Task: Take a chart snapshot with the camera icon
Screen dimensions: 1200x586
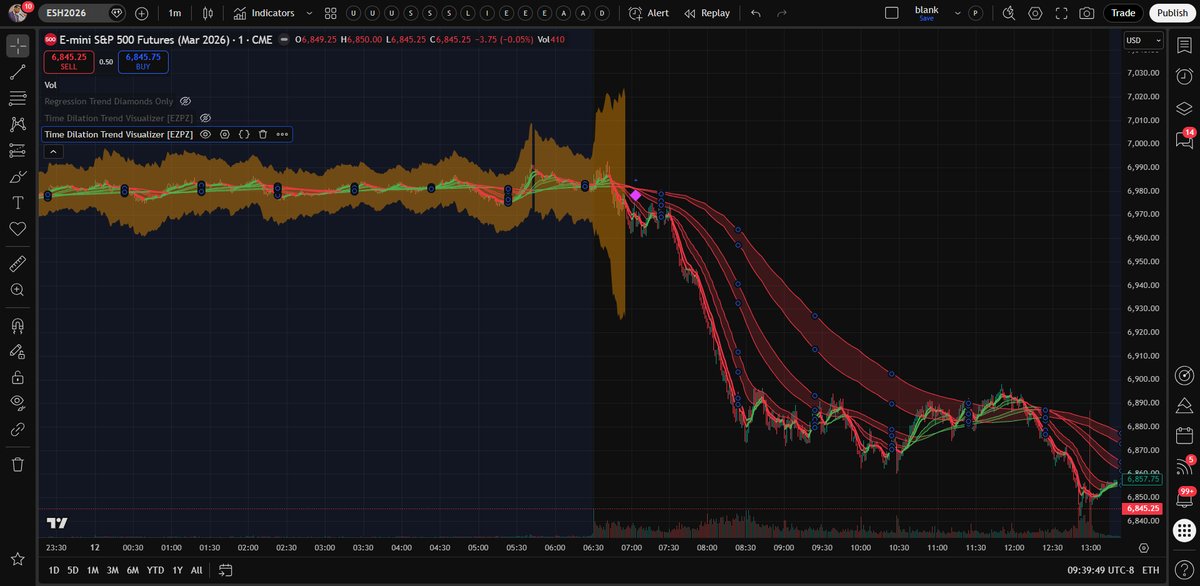Action: tap(1085, 13)
